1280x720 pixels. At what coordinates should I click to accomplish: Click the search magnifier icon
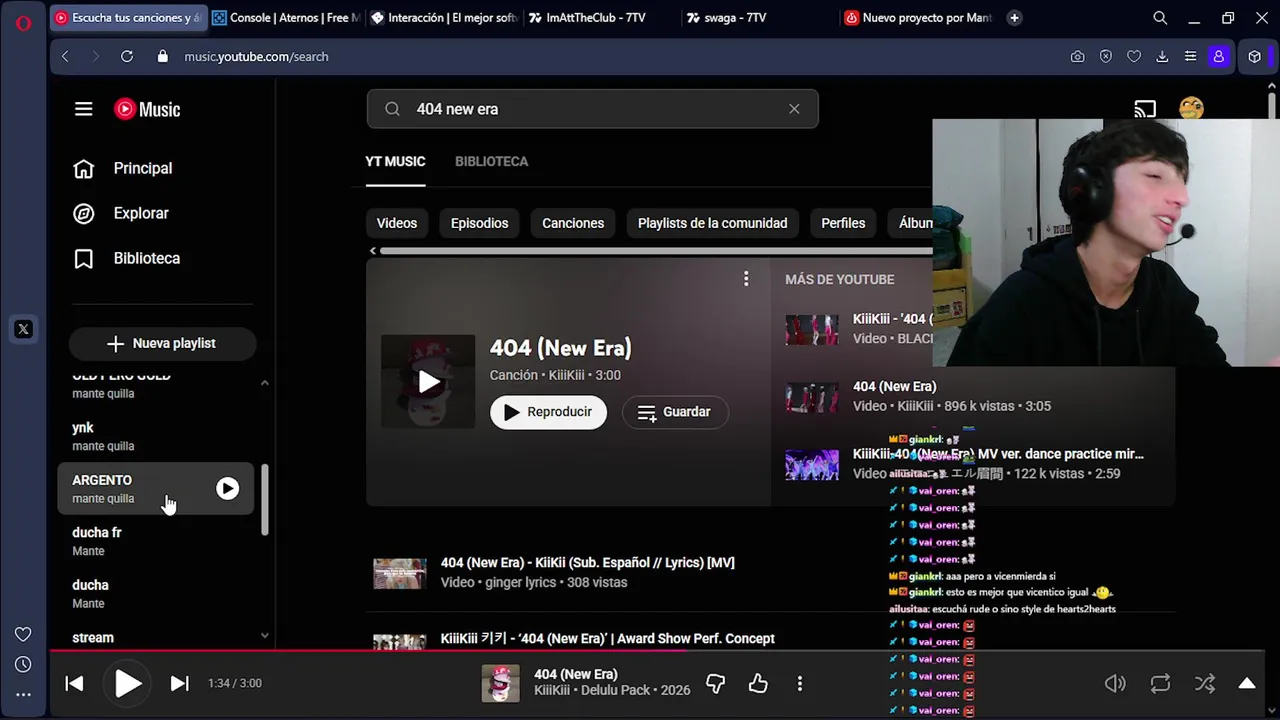click(x=392, y=109)
